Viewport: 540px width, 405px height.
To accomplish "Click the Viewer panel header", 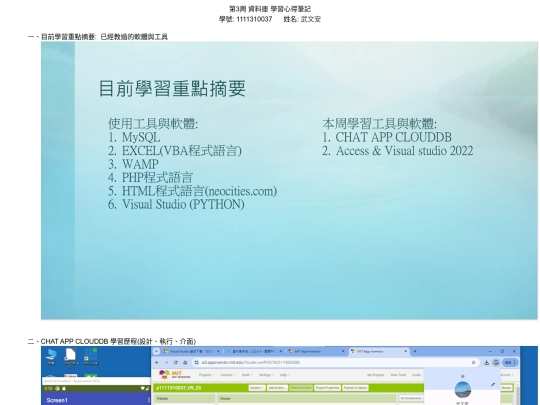I will coord(307,398).
